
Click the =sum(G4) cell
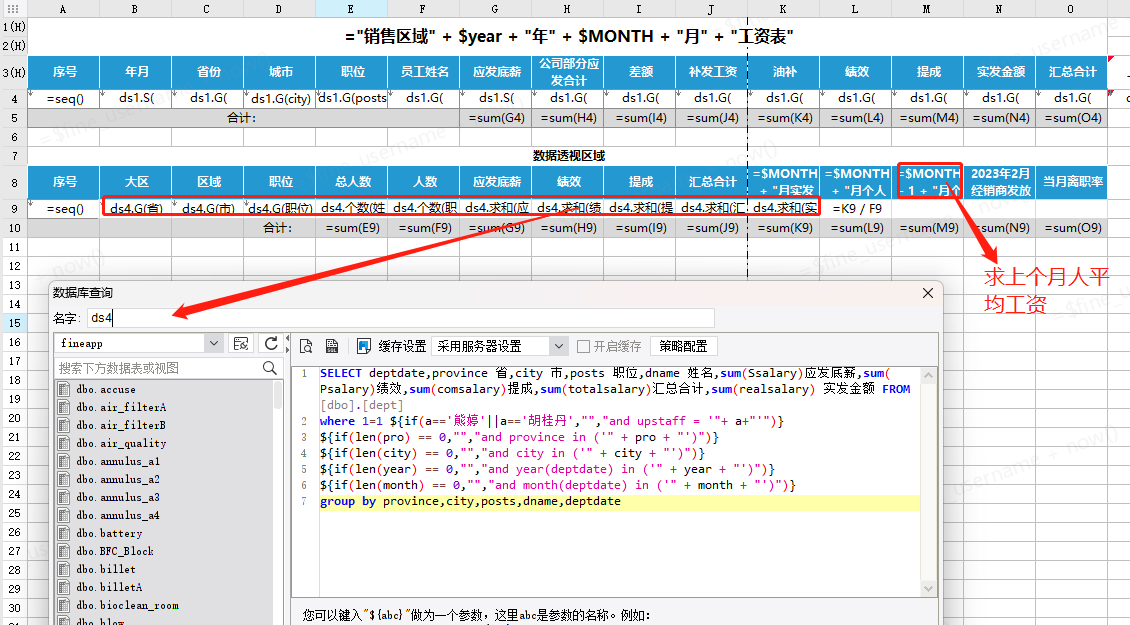(x=496, y=118)
